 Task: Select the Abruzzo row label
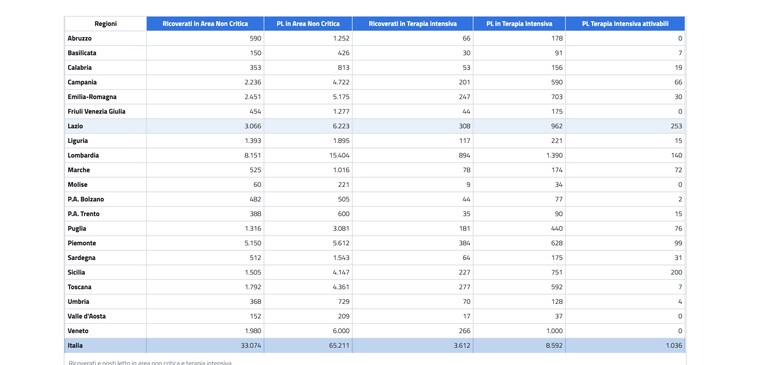point(80,38)
